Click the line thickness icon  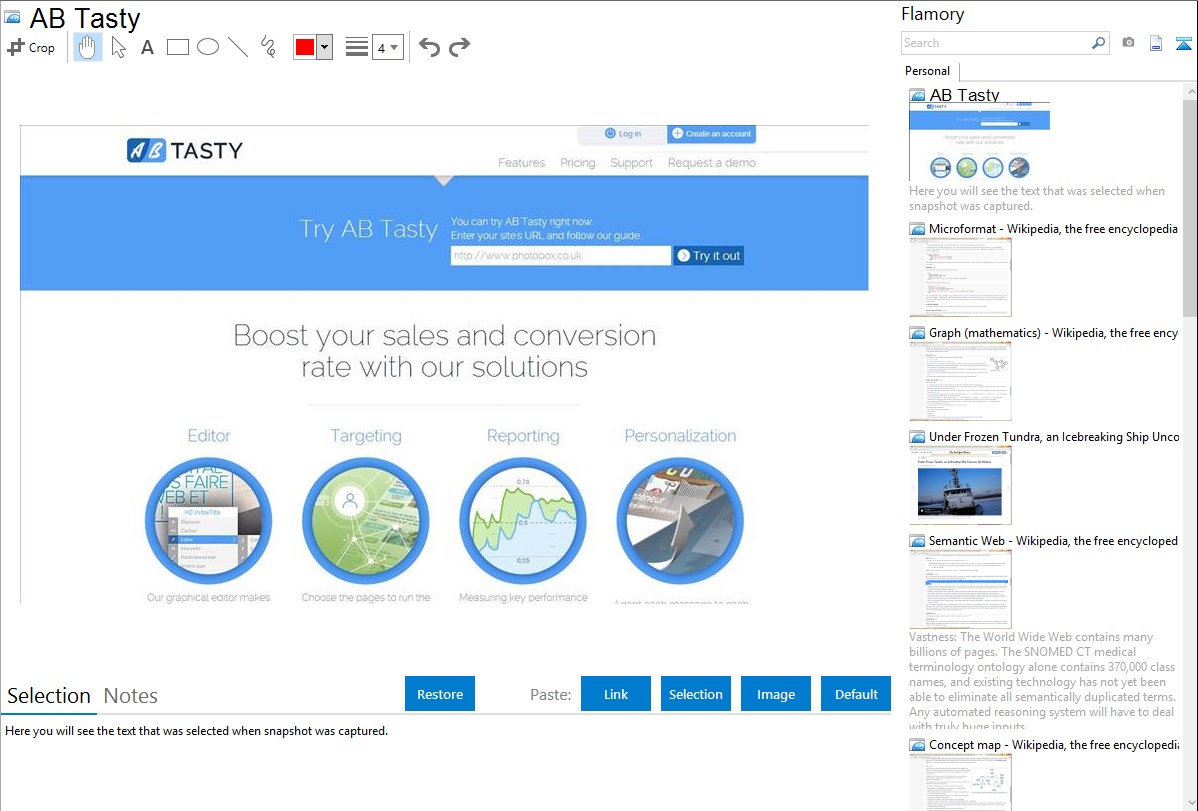357,47
